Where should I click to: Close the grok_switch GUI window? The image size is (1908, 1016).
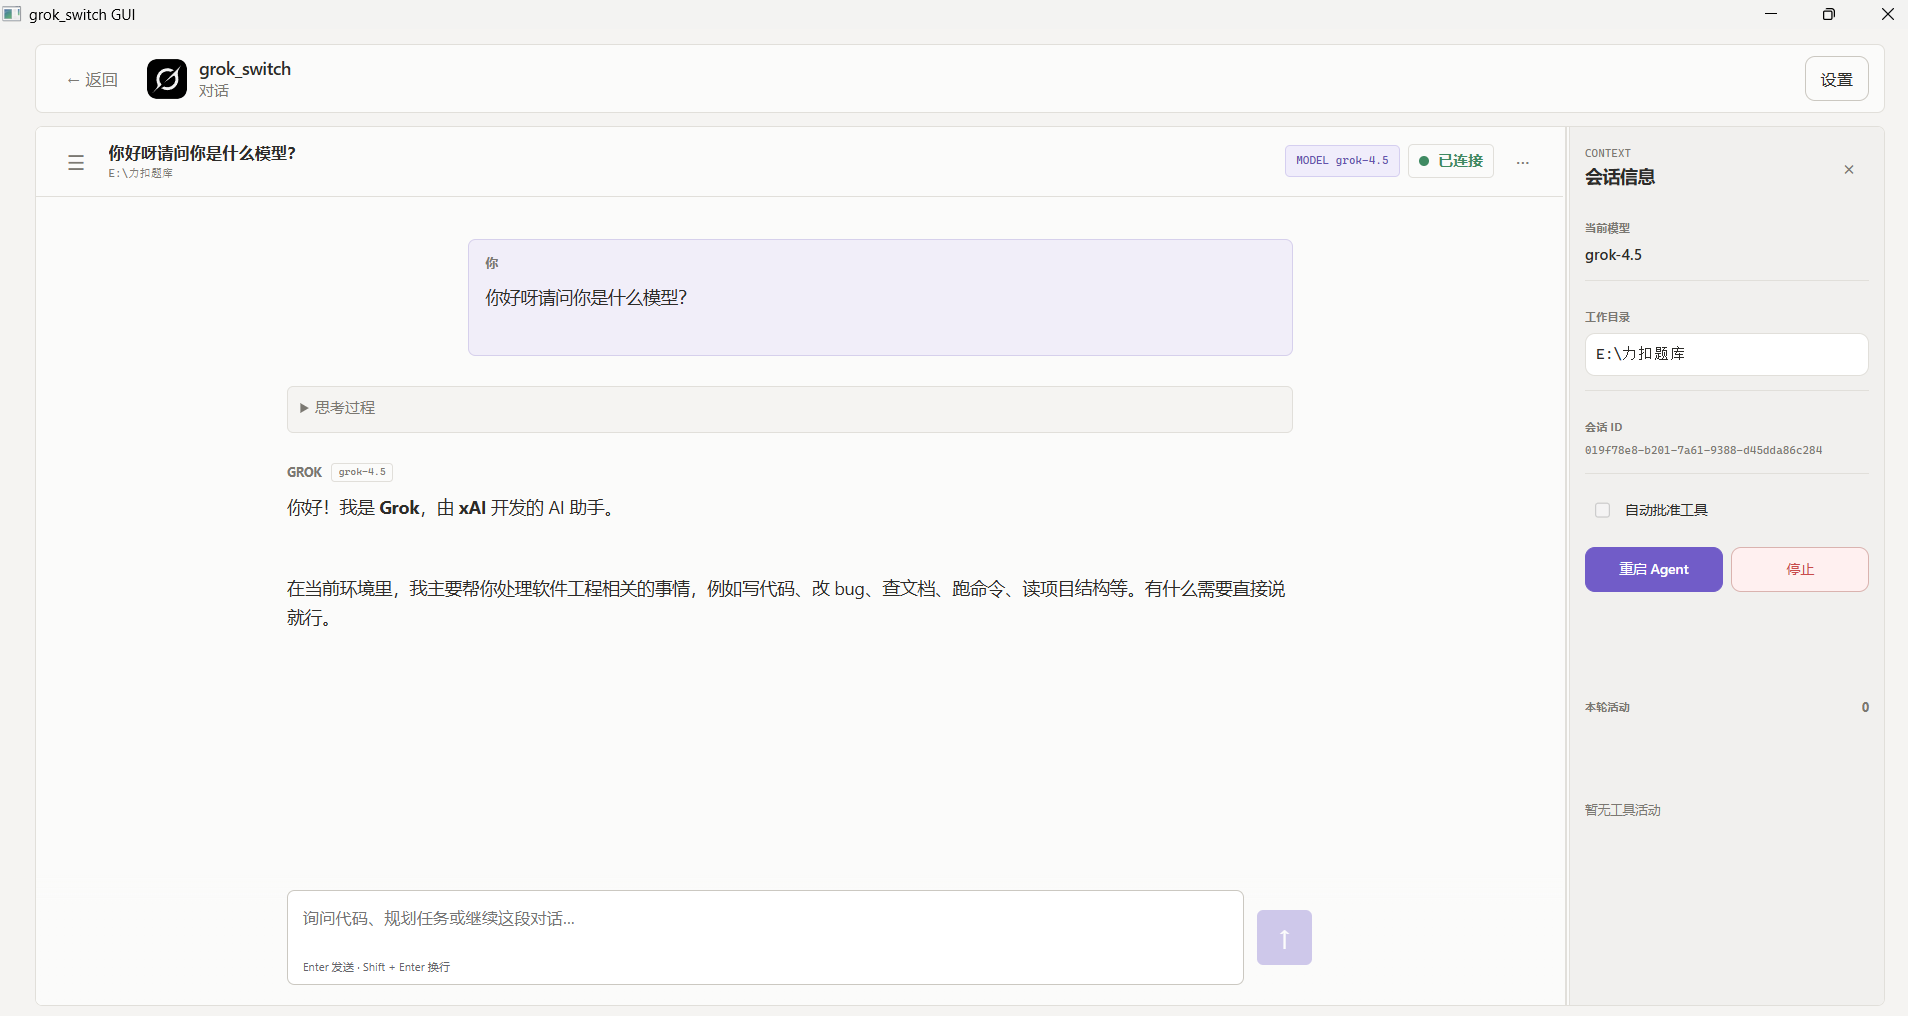(x=1888, y=14)
